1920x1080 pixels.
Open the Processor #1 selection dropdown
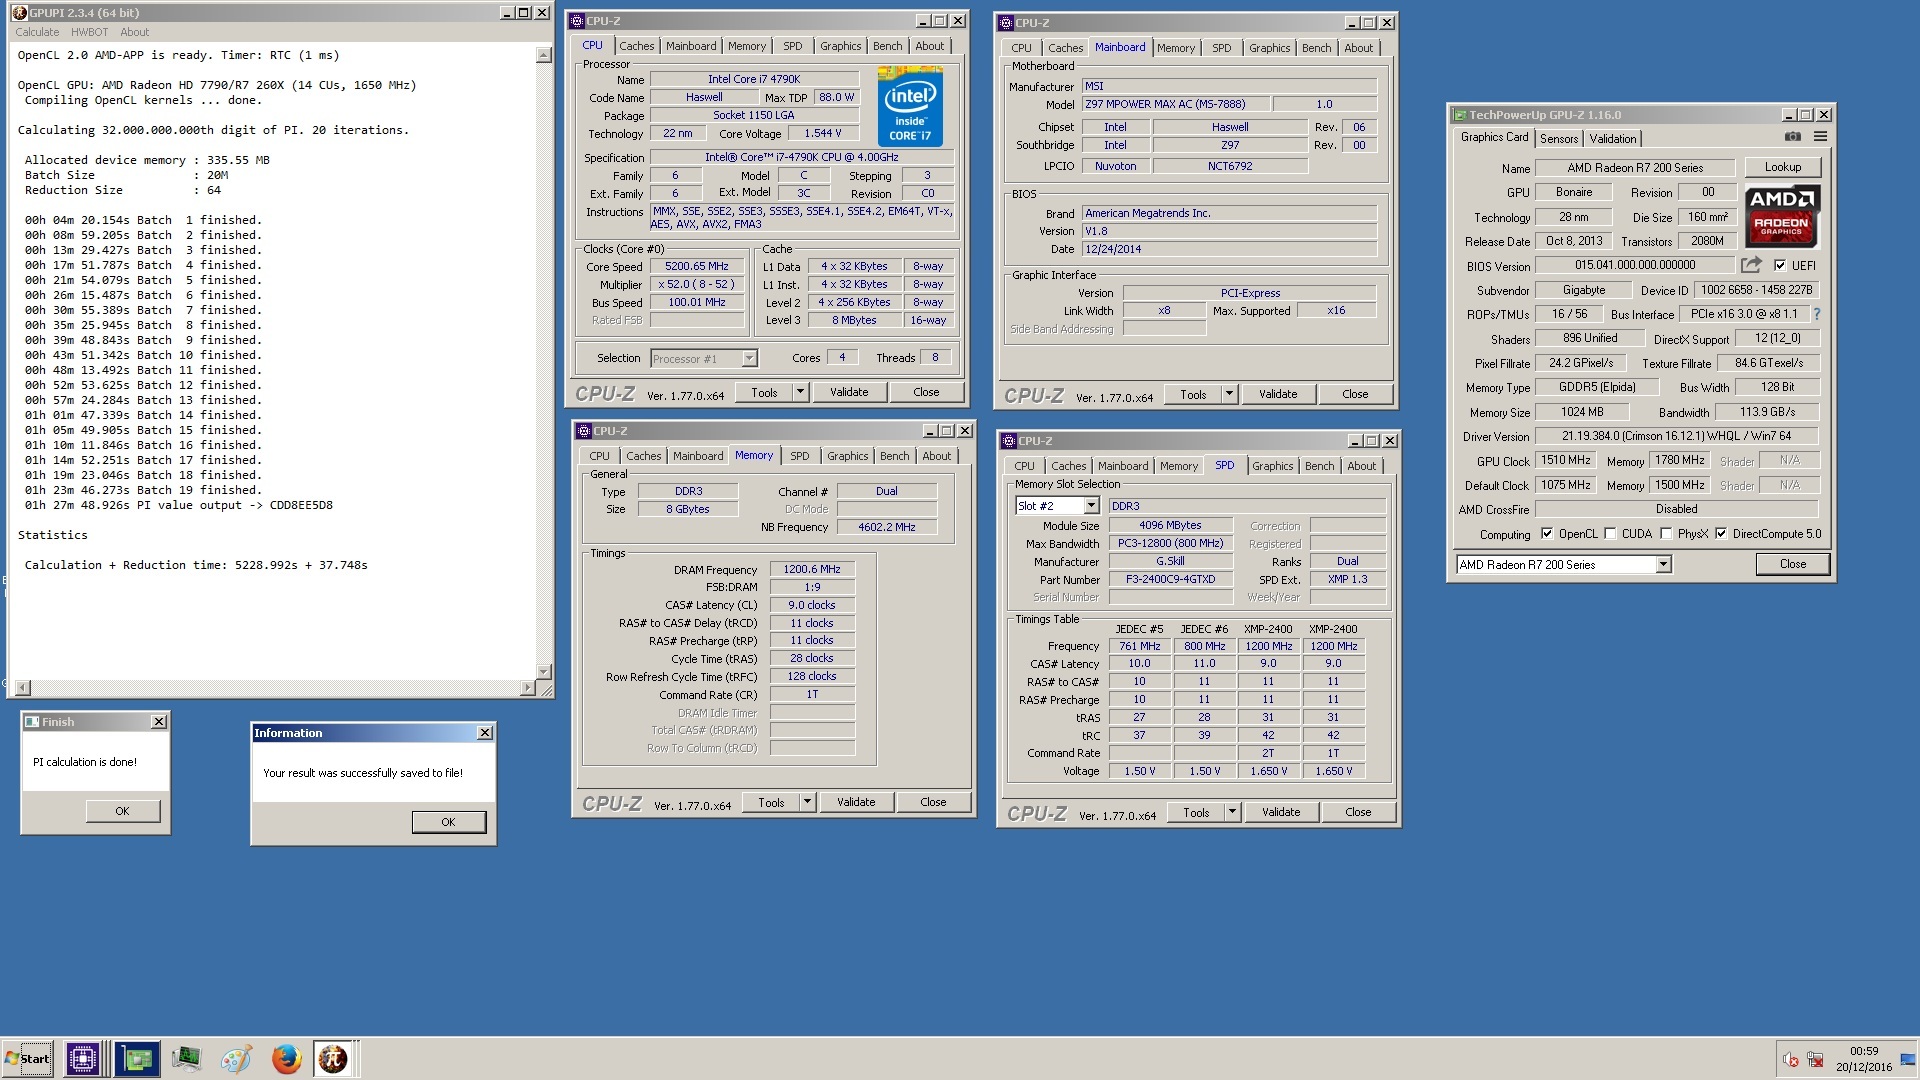point(749,358)
